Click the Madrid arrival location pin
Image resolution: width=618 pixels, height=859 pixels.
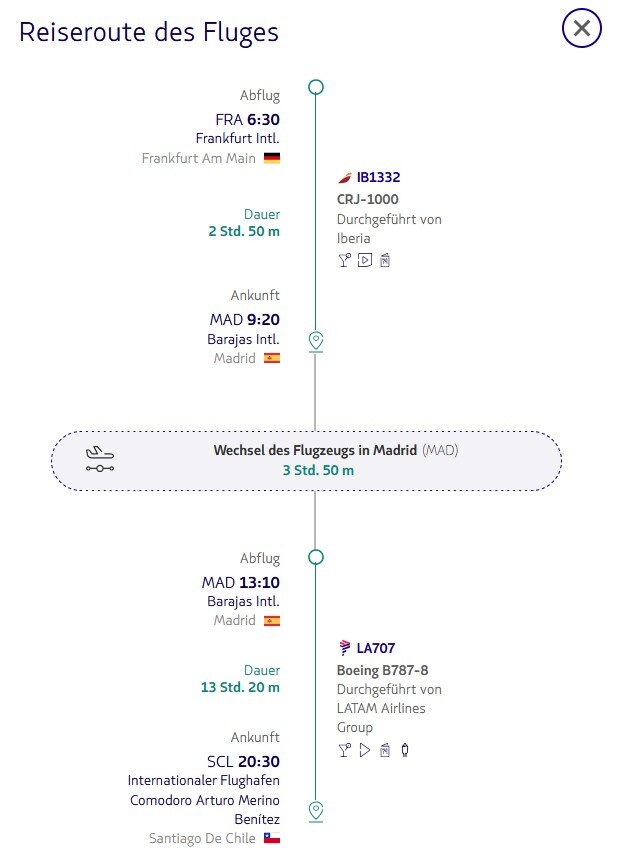(x=316, y=341)
